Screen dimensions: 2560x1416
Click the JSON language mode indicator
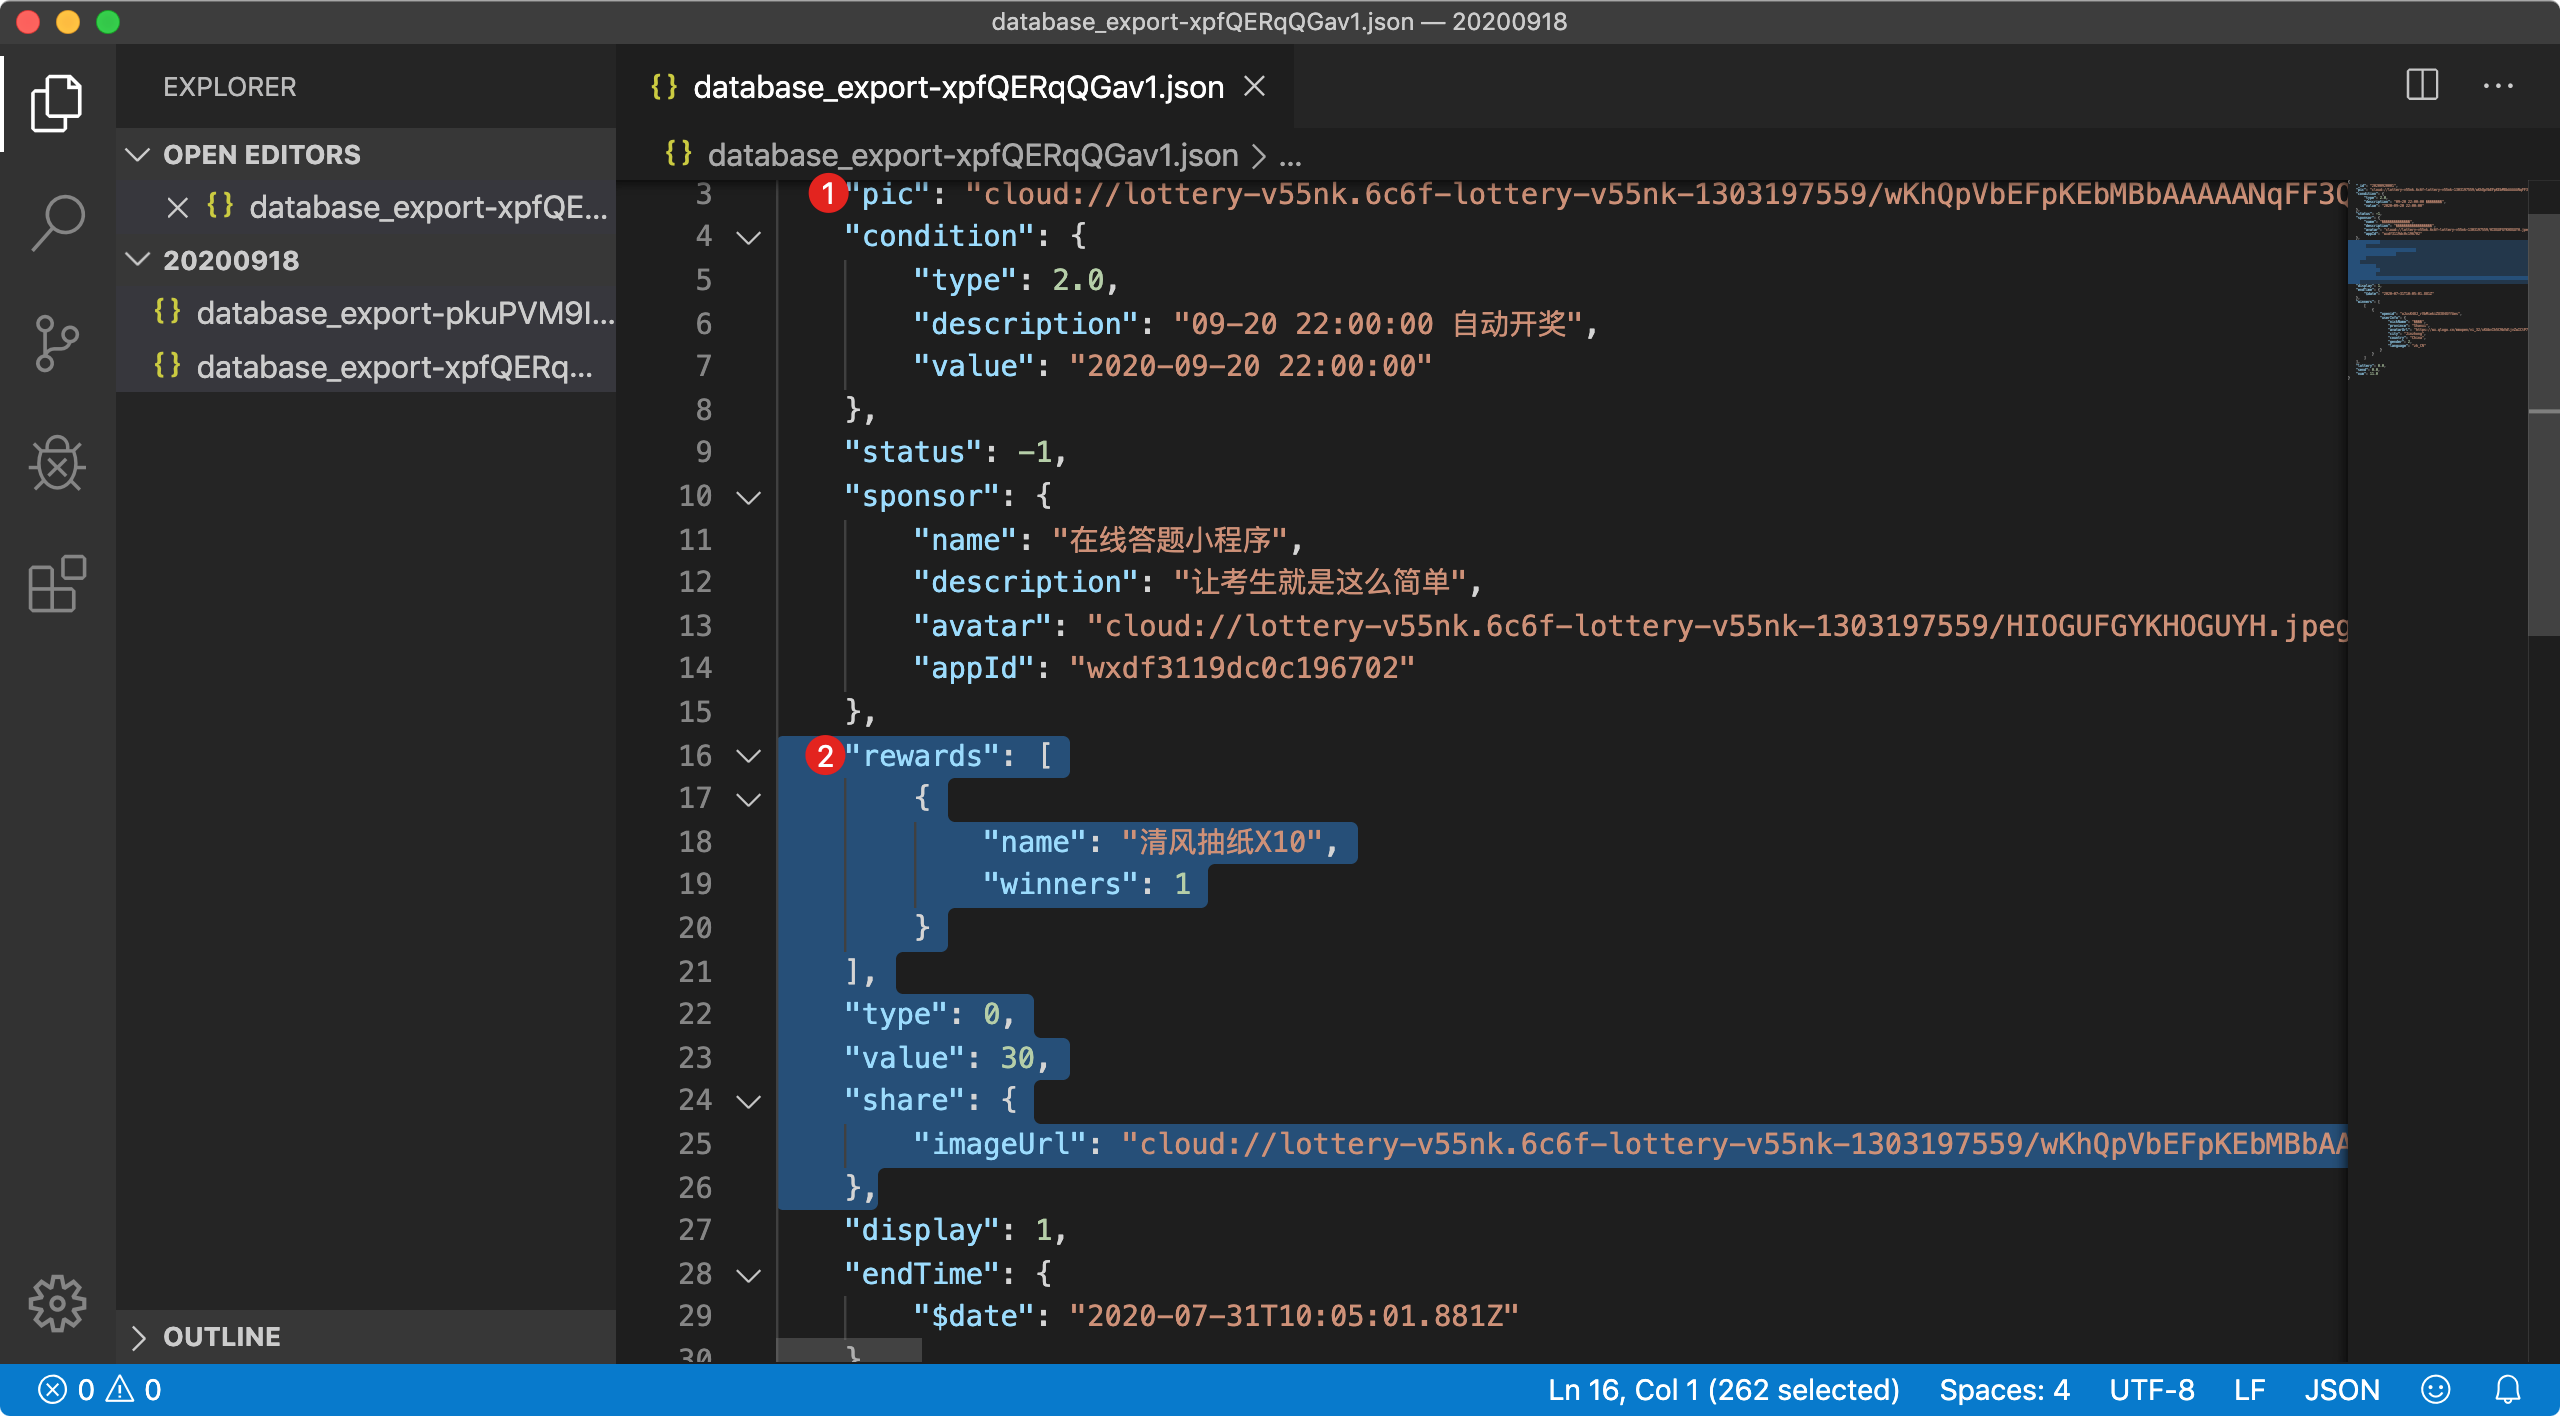2341,1389
